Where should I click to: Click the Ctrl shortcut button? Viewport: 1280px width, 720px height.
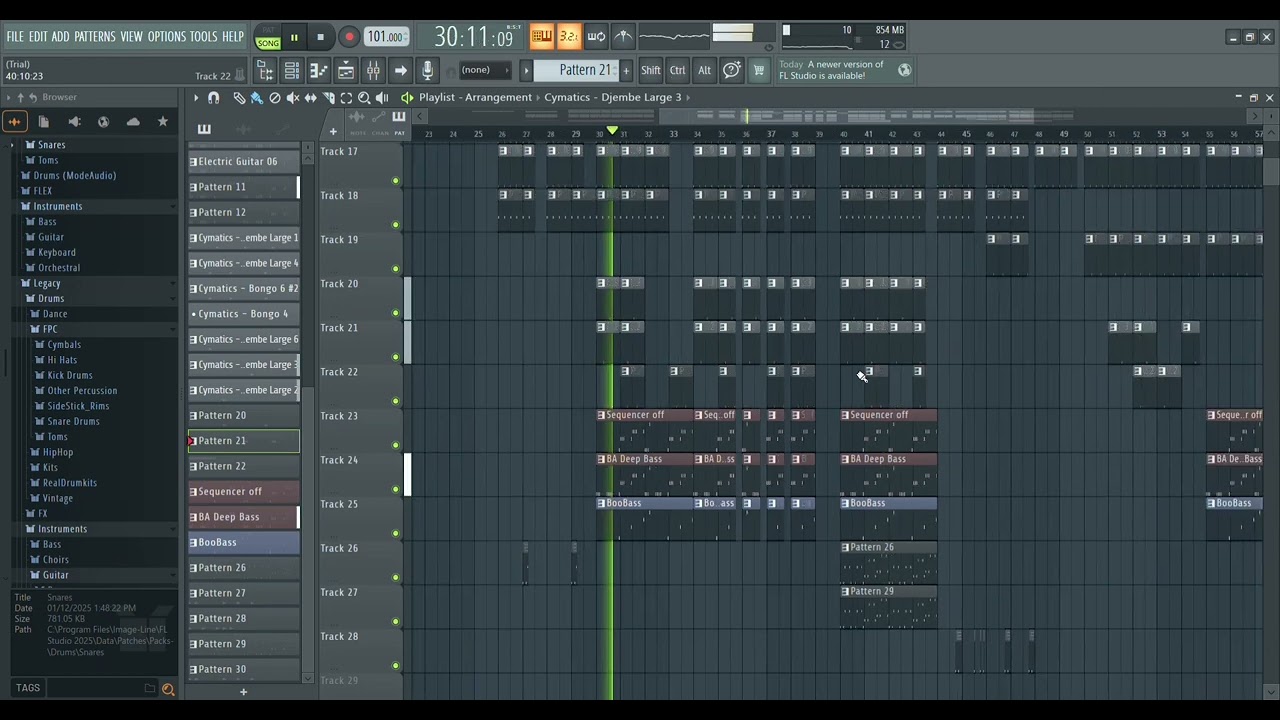point(678,70)
